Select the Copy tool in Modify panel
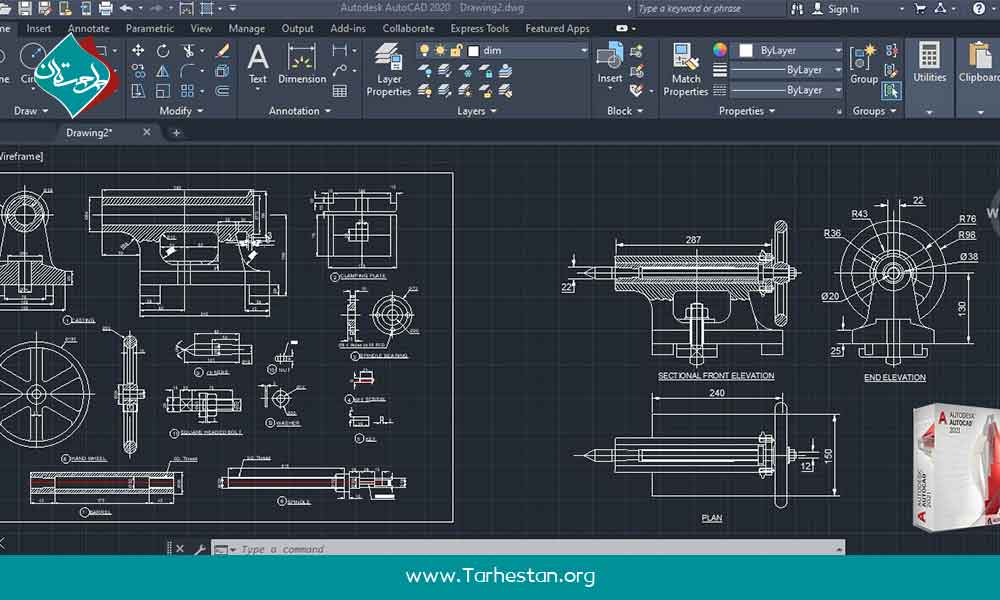1000x600 pixels. point(138,71)
